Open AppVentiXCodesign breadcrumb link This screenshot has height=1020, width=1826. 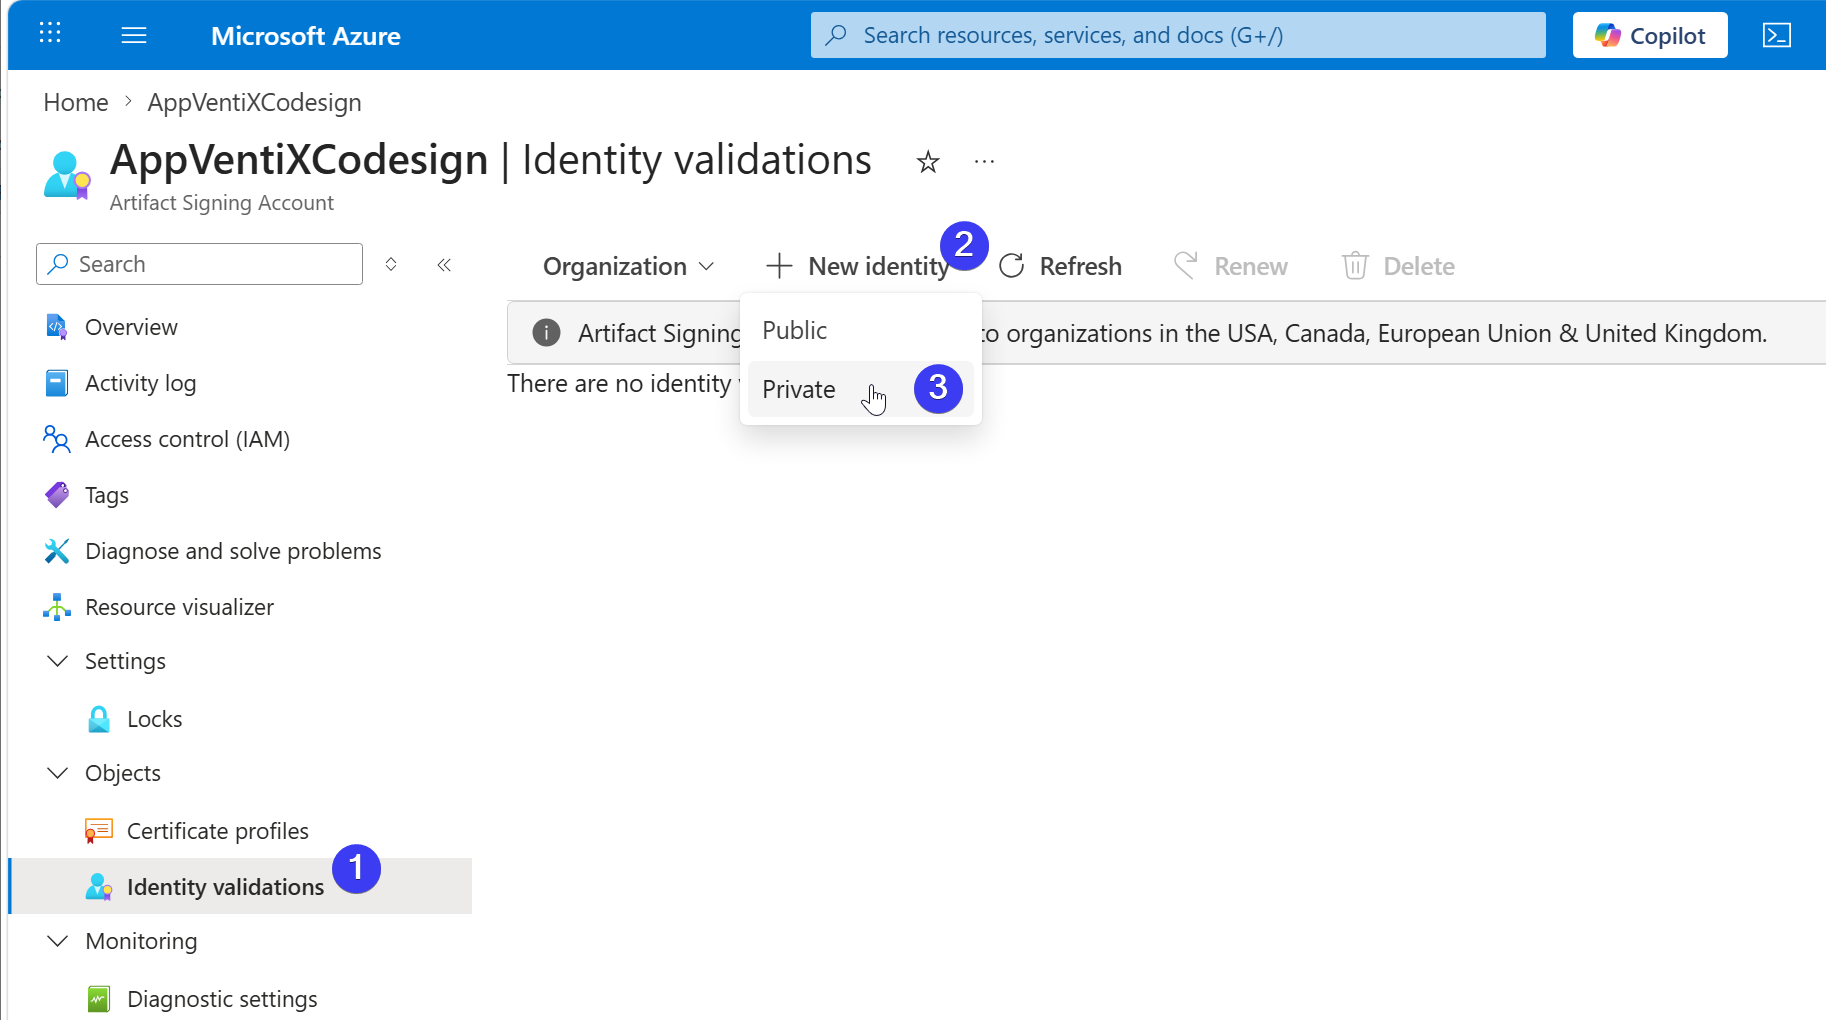254,102
